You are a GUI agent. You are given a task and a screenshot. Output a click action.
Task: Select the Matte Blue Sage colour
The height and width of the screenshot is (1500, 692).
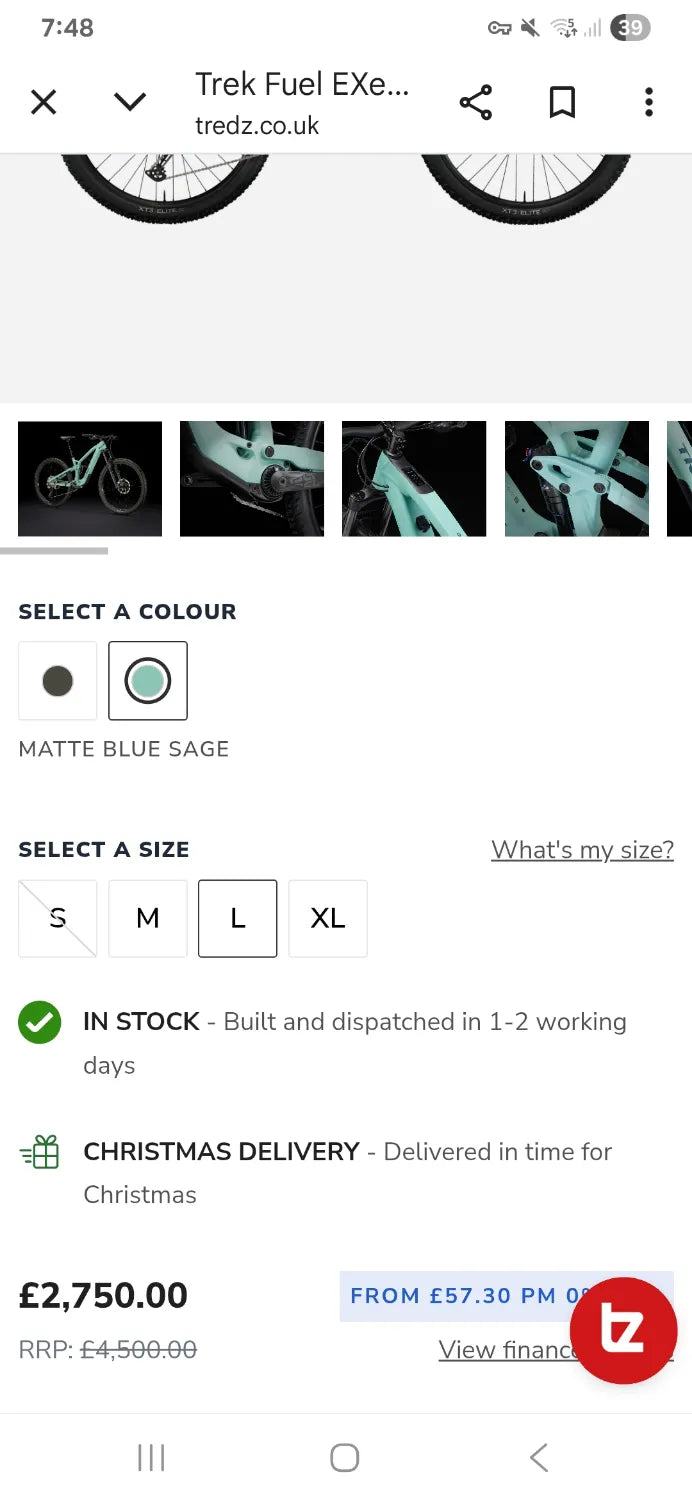(x=148, y=681)
